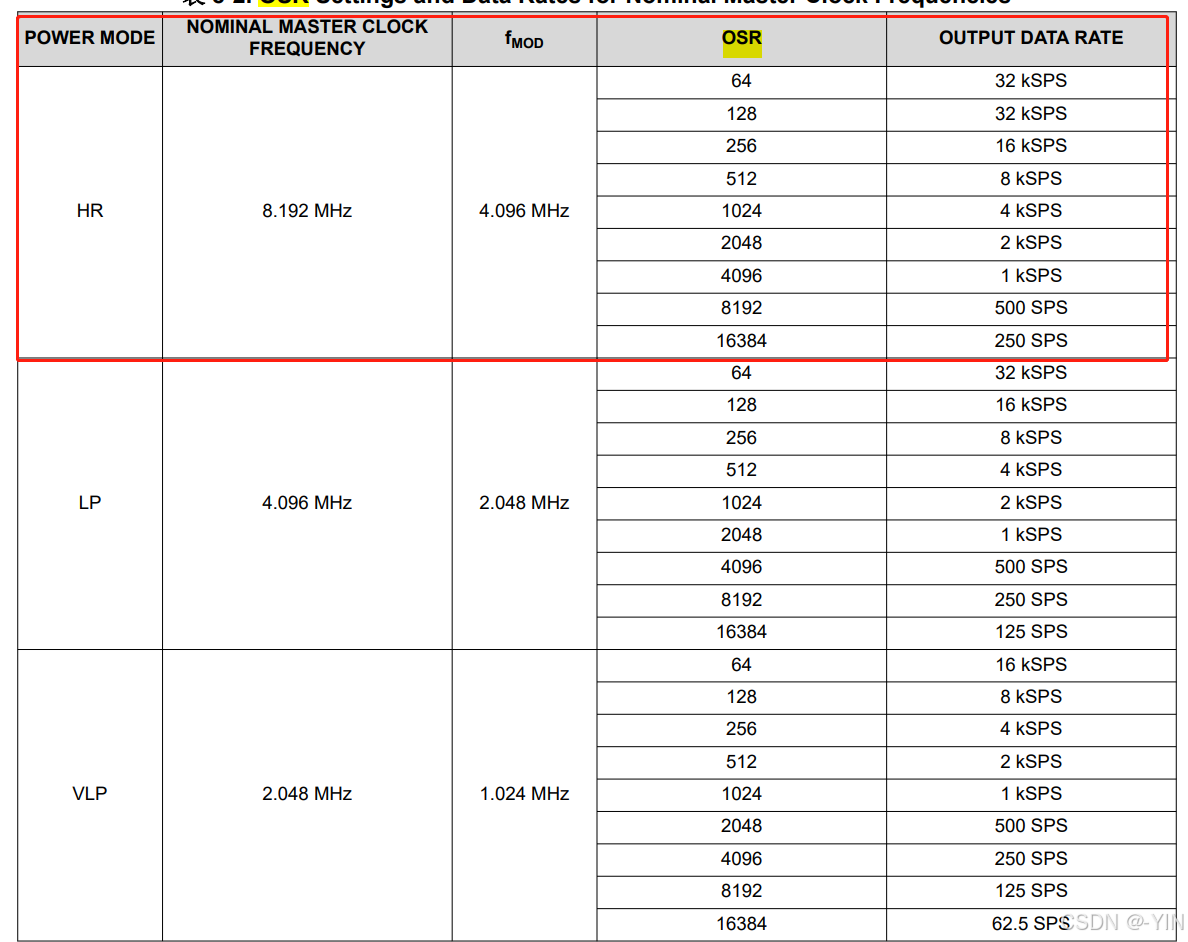Click the 32 kSPS rate in LP section
The image size is (1188, 942).
click(x=1030, y=373)
